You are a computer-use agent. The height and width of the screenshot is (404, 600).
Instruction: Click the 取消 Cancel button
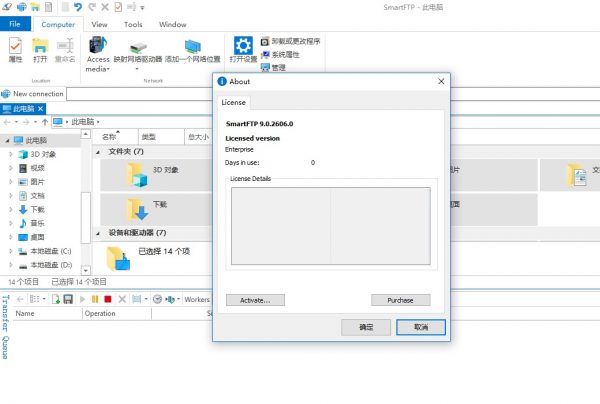[421, 327]
